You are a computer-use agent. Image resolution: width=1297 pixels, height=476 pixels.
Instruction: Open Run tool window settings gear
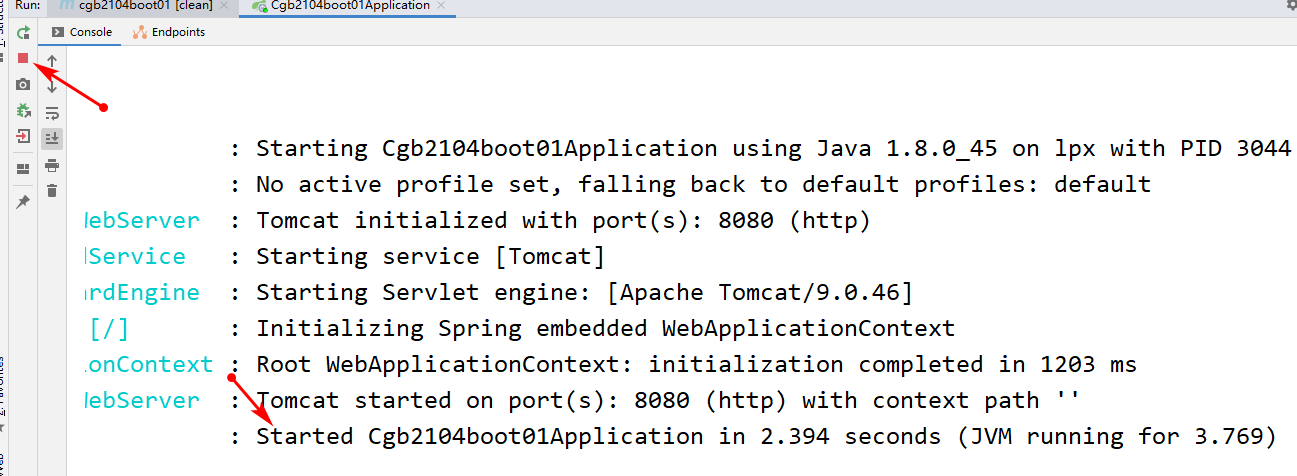pos(1290,5)
